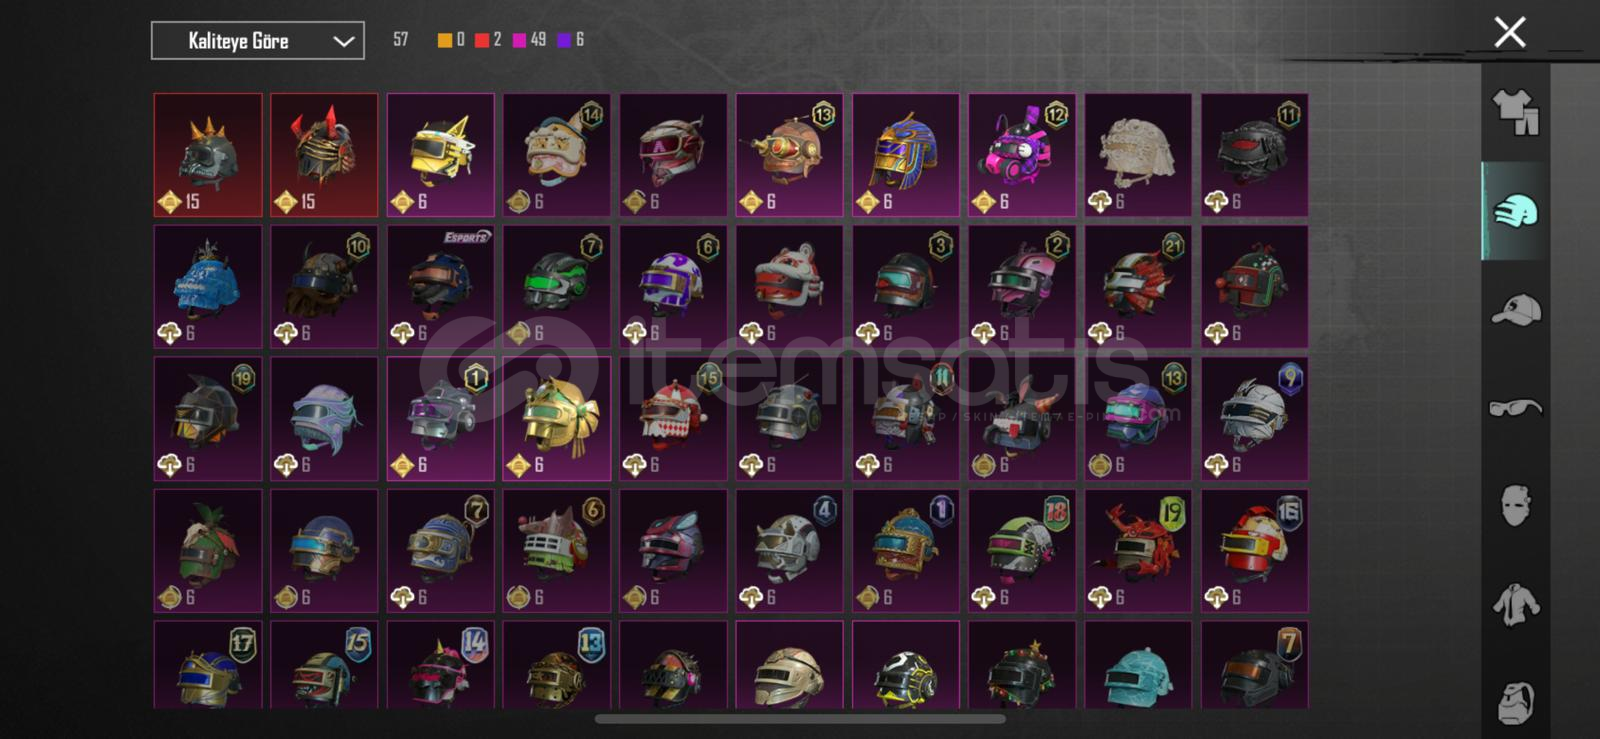
Task: Select the yellow winged helmet thumbnail
Action: (x=440, y=155)
